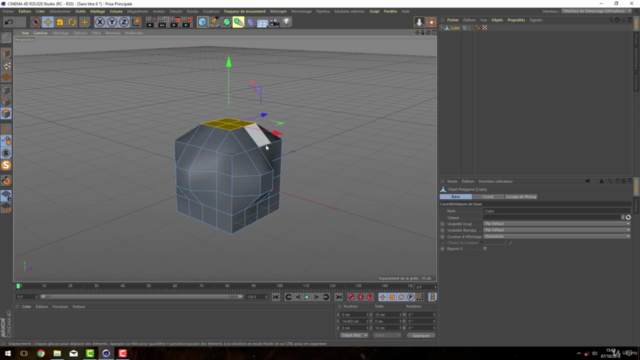Open the Fichier main menu
Image resolution: width=640 pixels, height=360 pixels.
click(8, 11)
